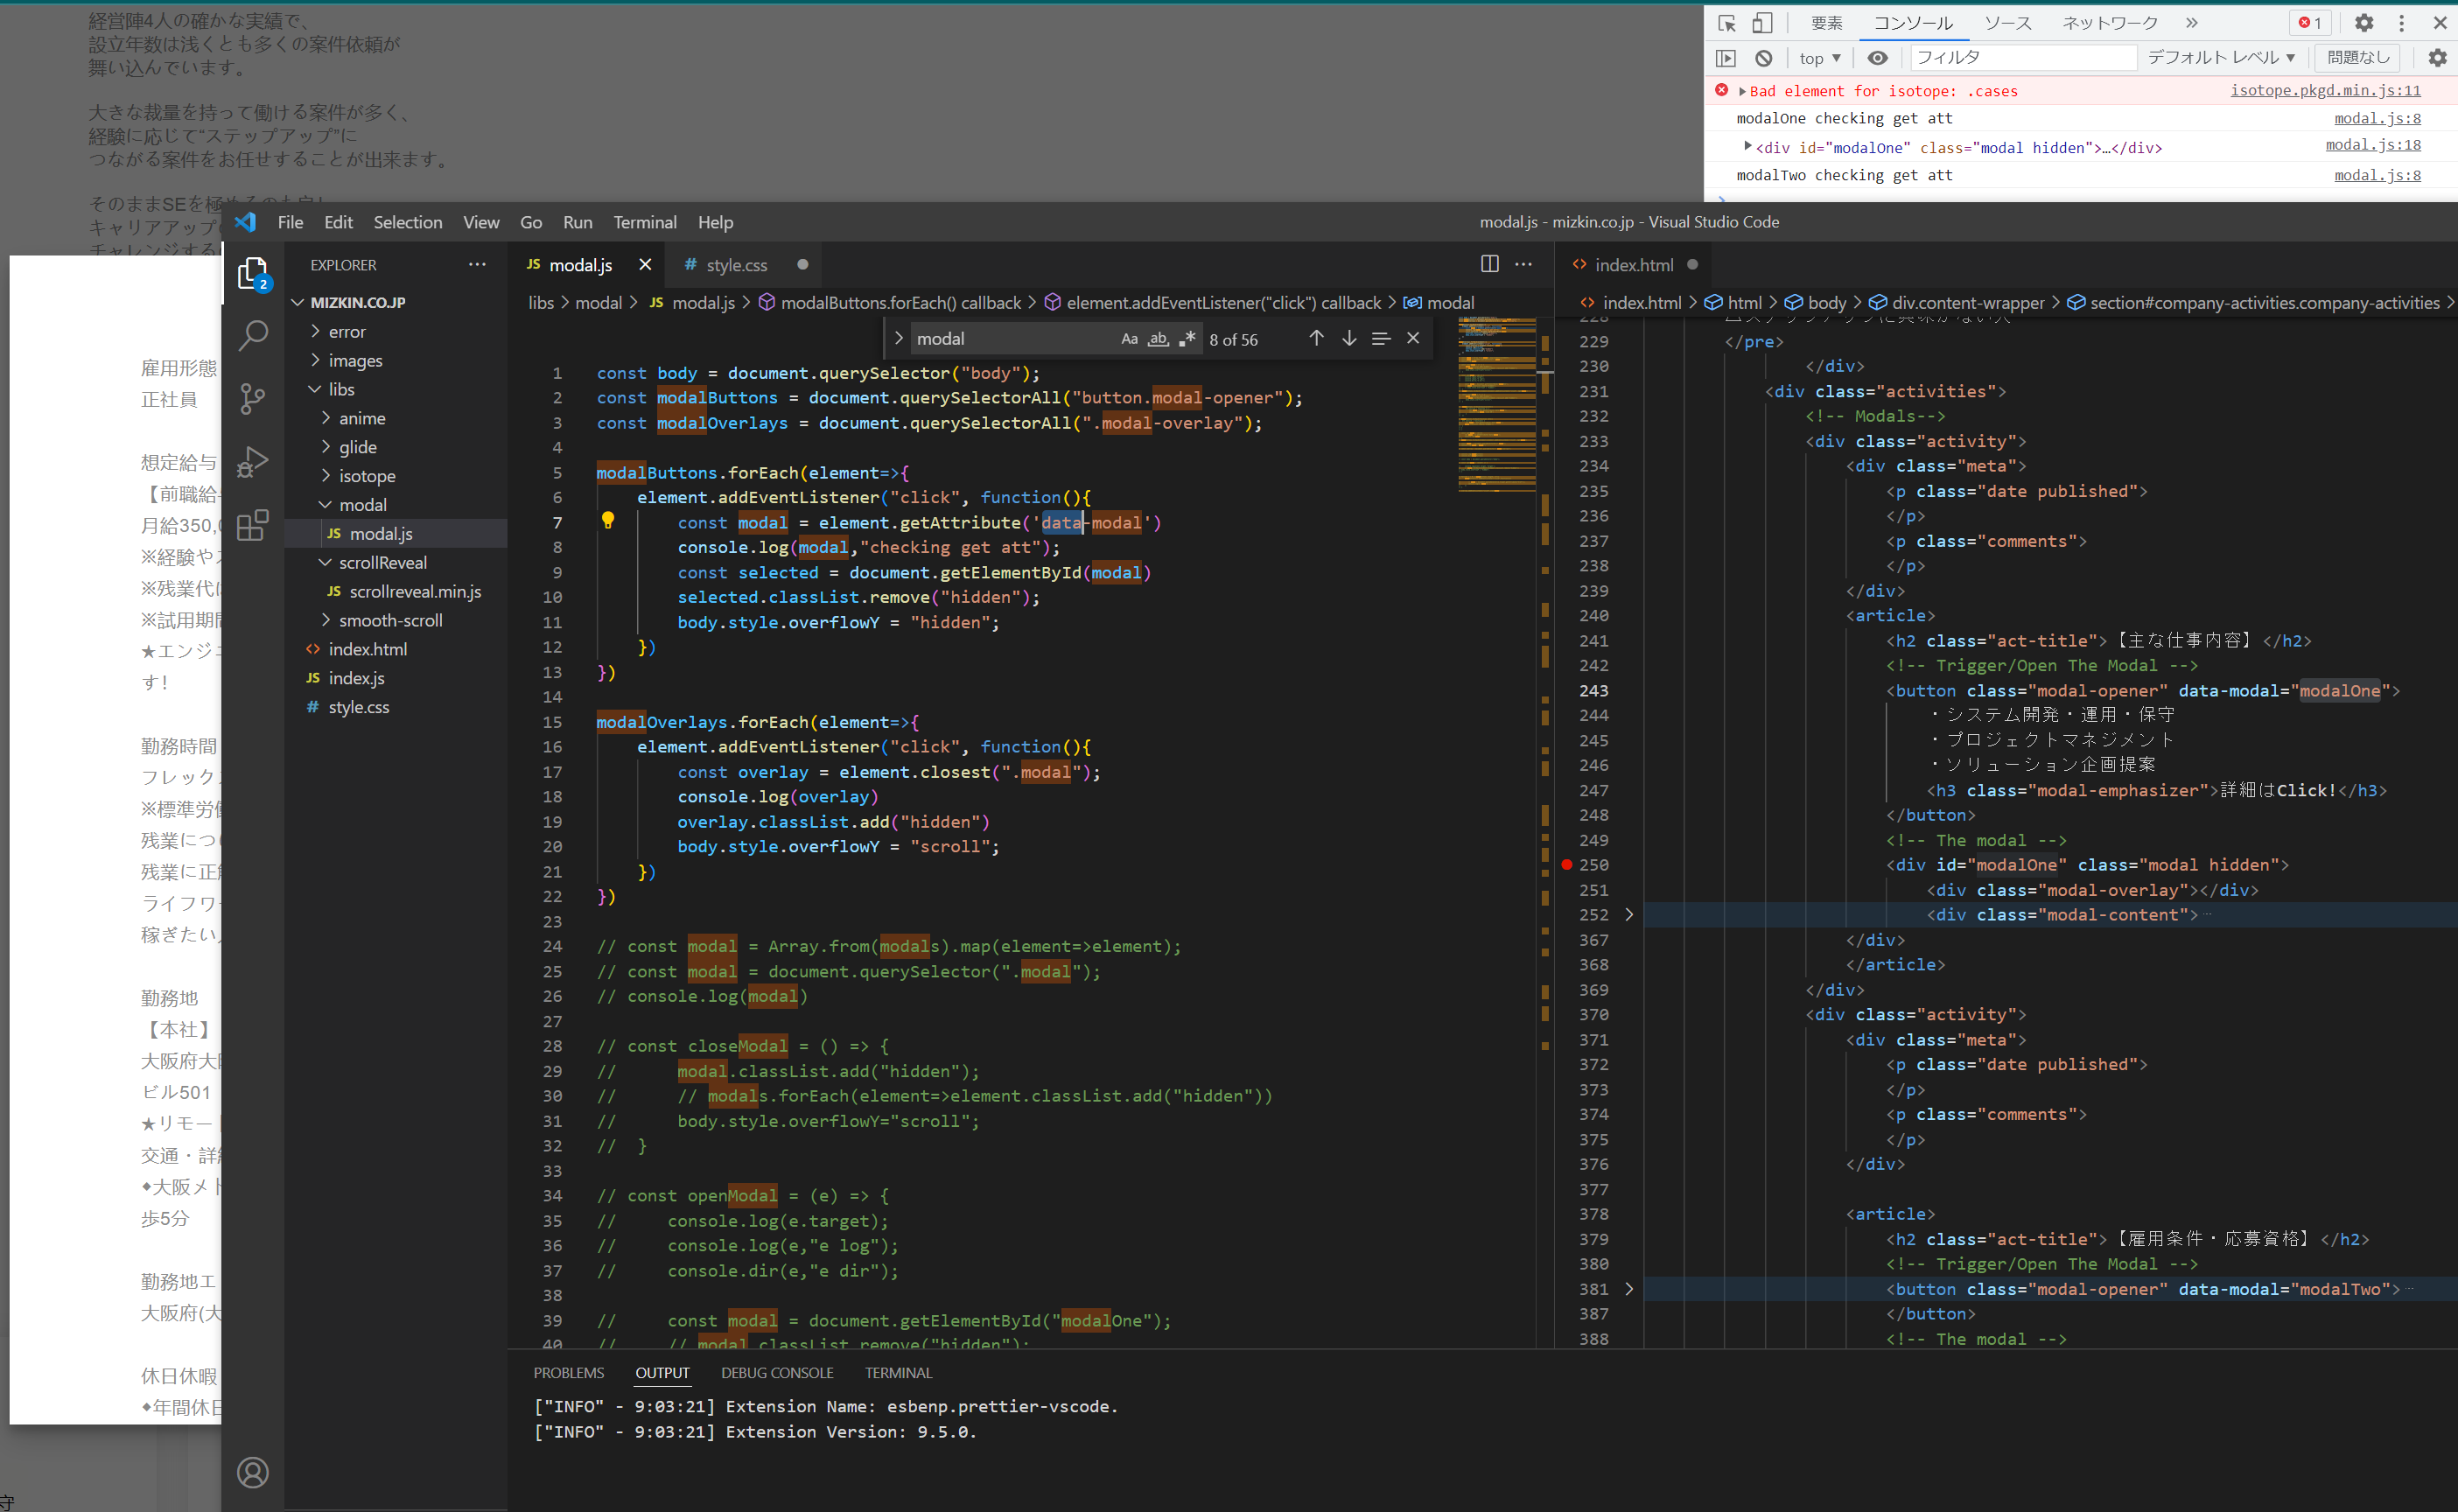Open Source Control view in activity bar
The image size is (2458, 1512).
pos(253,398)
